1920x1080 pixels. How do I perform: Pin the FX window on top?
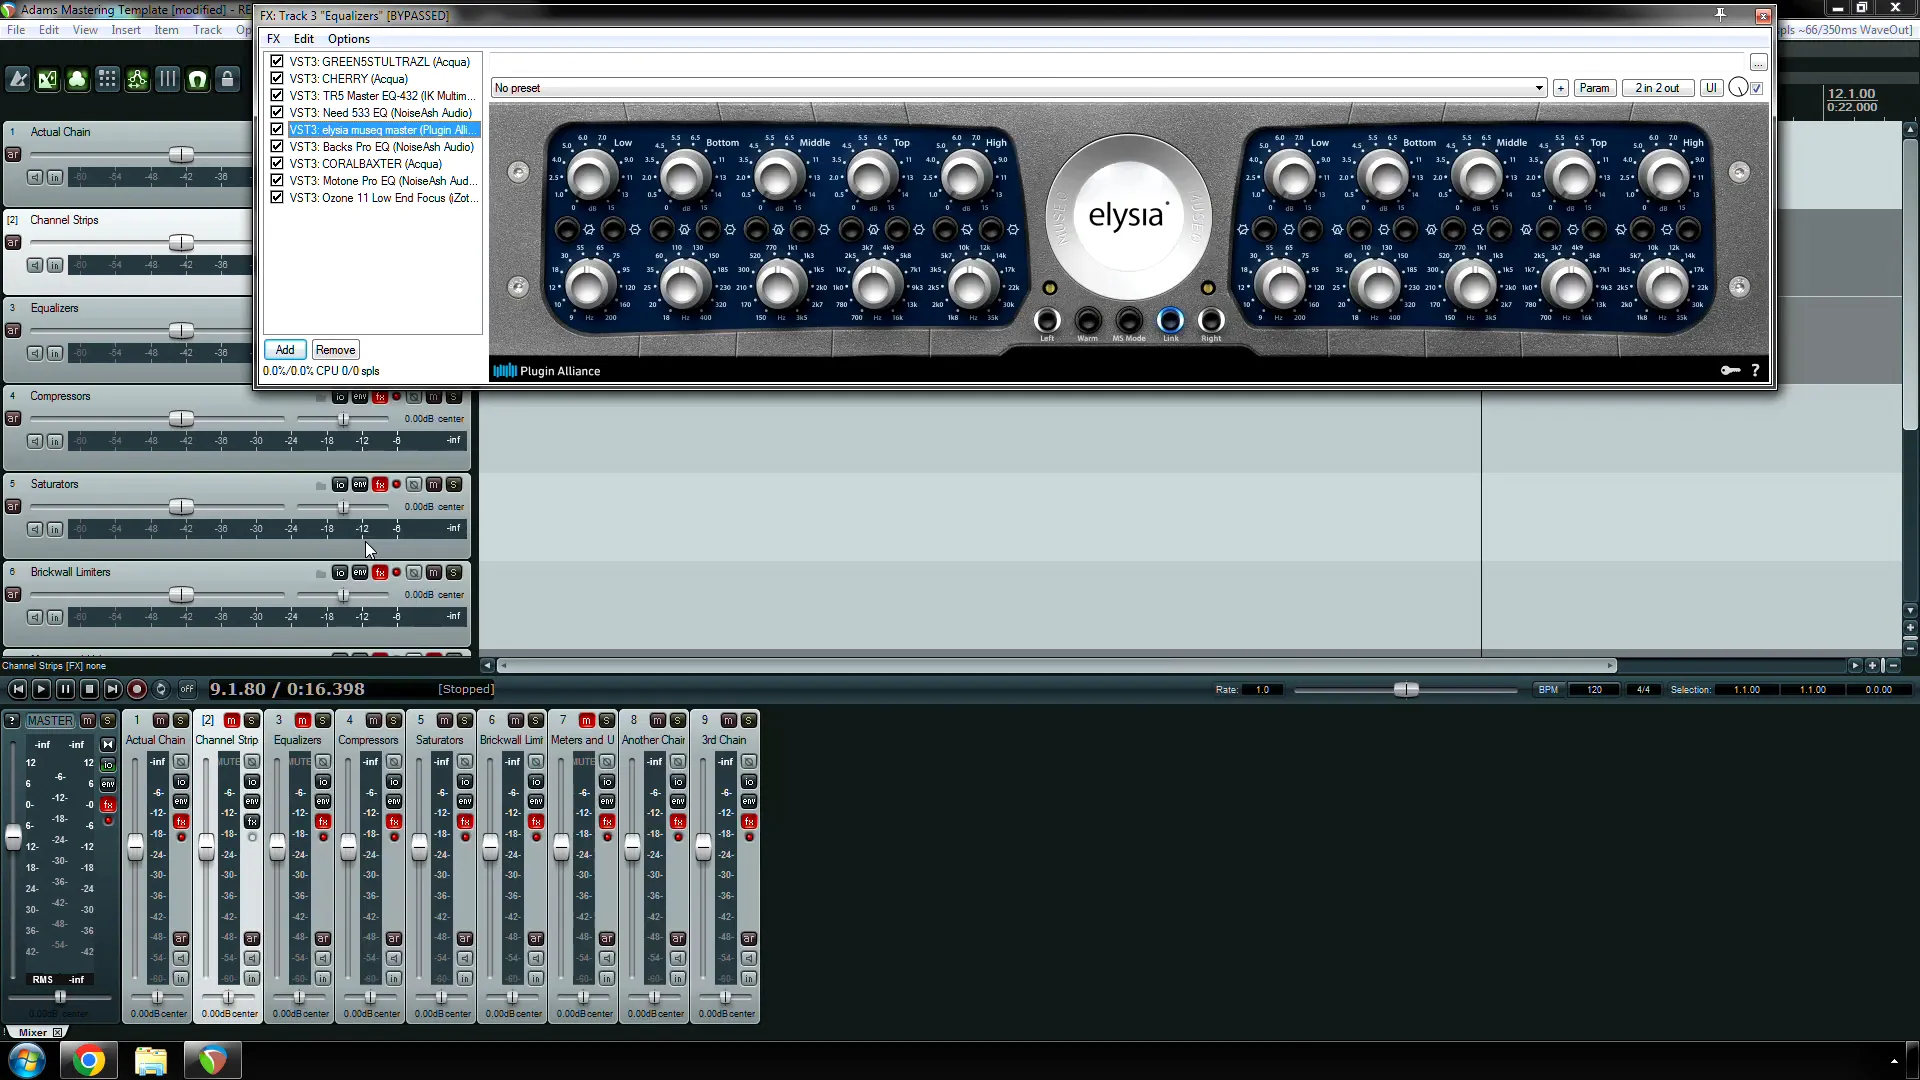pyautogui.click(x=1721, y=15)
